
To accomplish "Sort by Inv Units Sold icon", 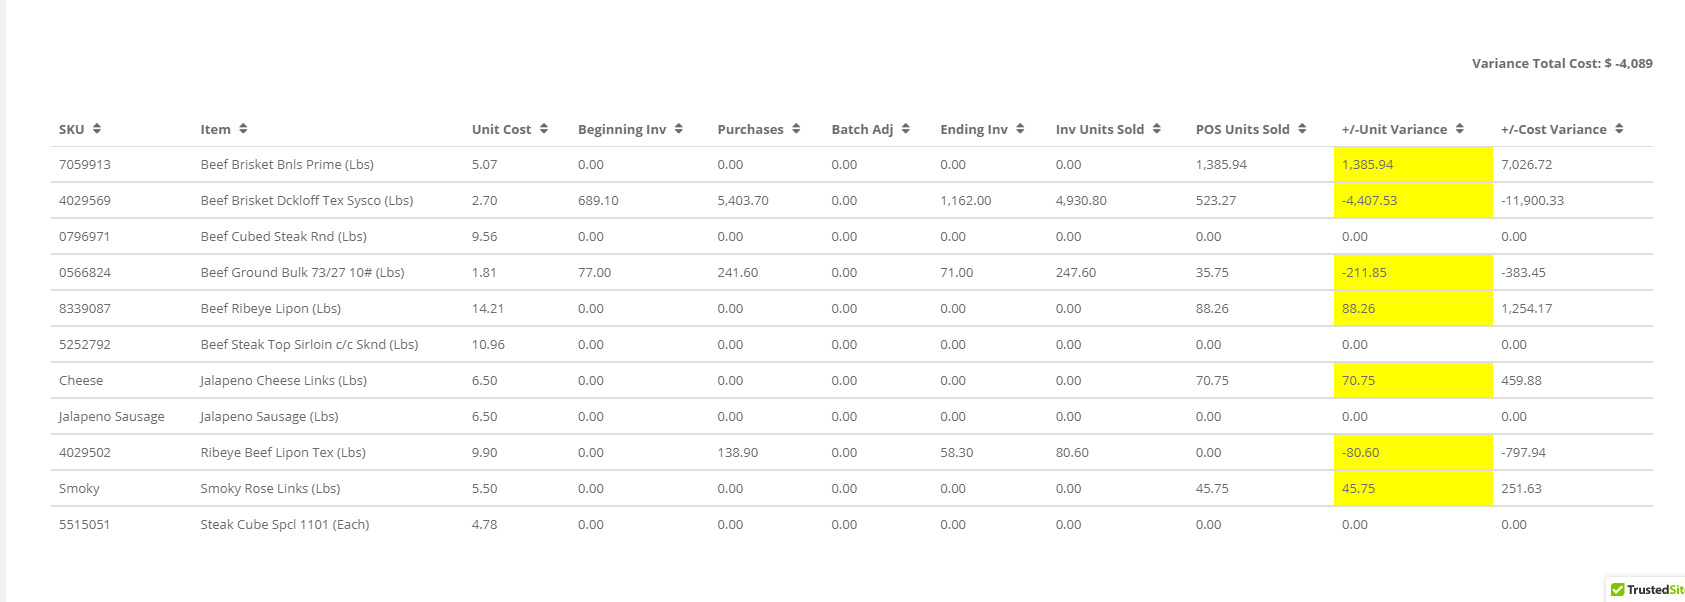I will [1157, 129].
